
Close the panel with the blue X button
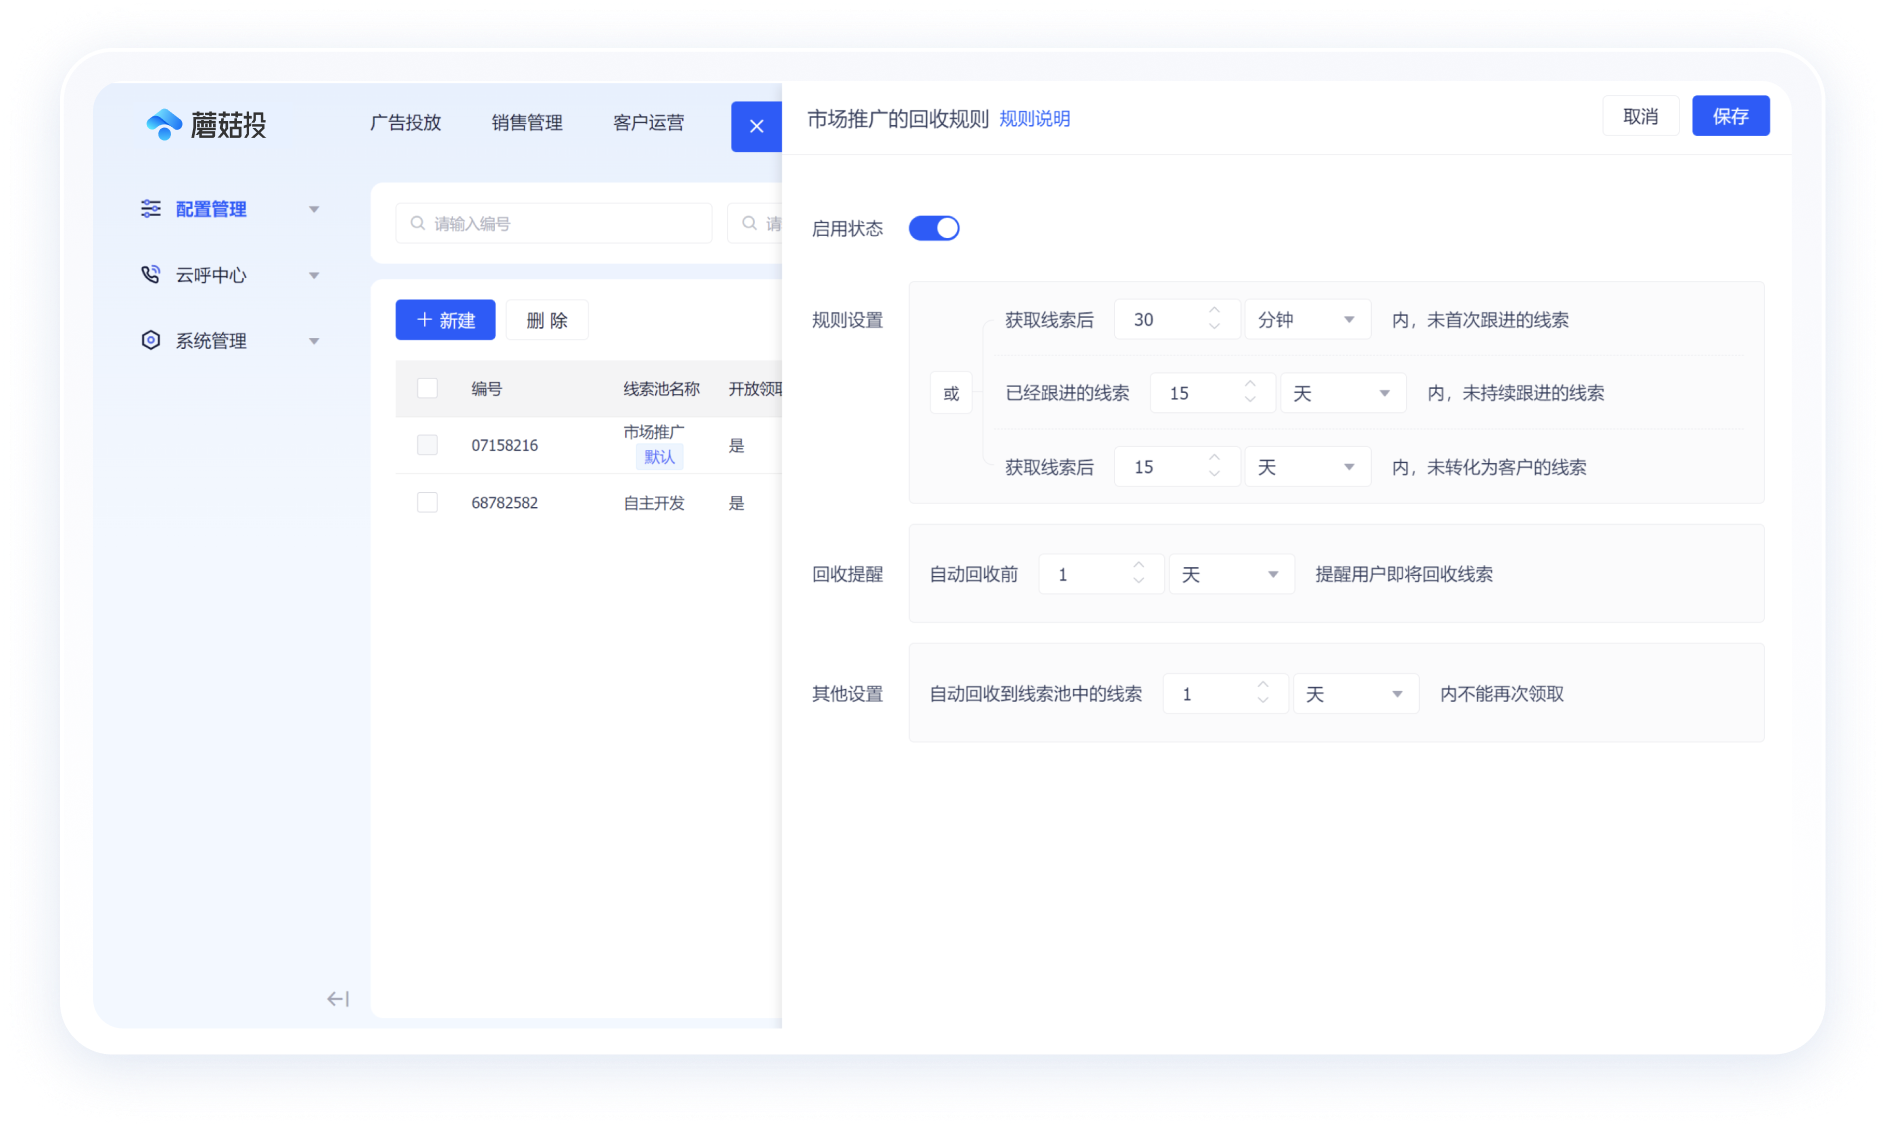click(756, 126)
